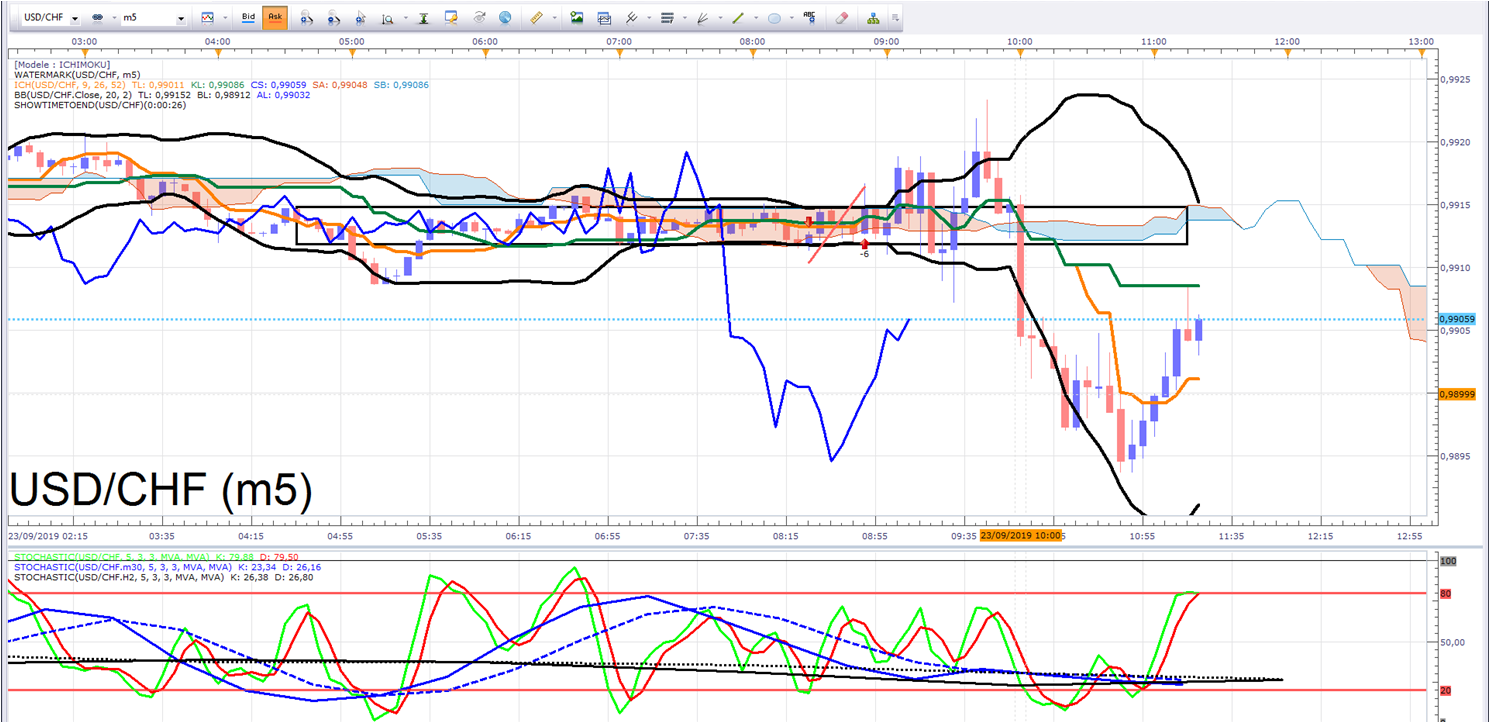Click the ICH(USD/CHF, 9, 26, 52) indicator label
The image size is (1490, 723).
[x=70, y=85]
